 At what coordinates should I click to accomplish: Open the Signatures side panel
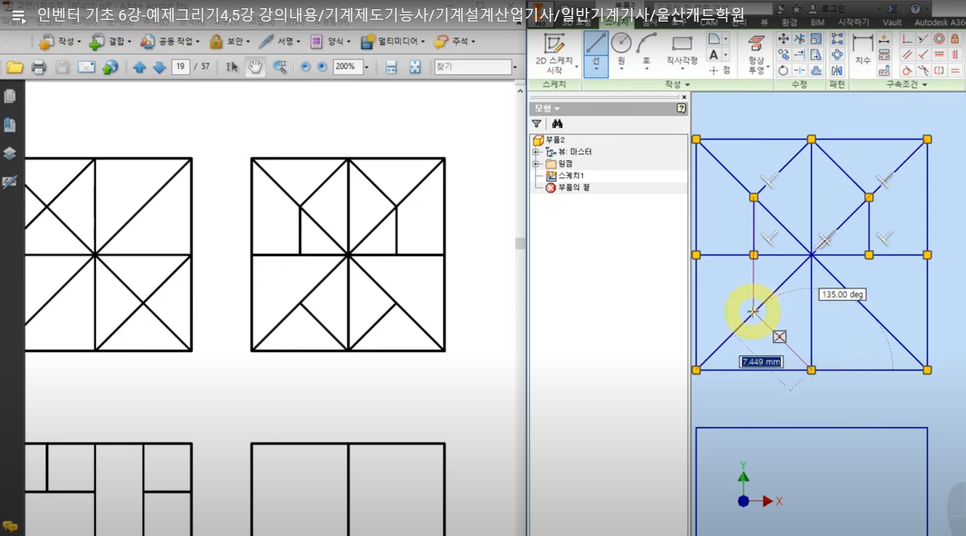click(10, 182)
